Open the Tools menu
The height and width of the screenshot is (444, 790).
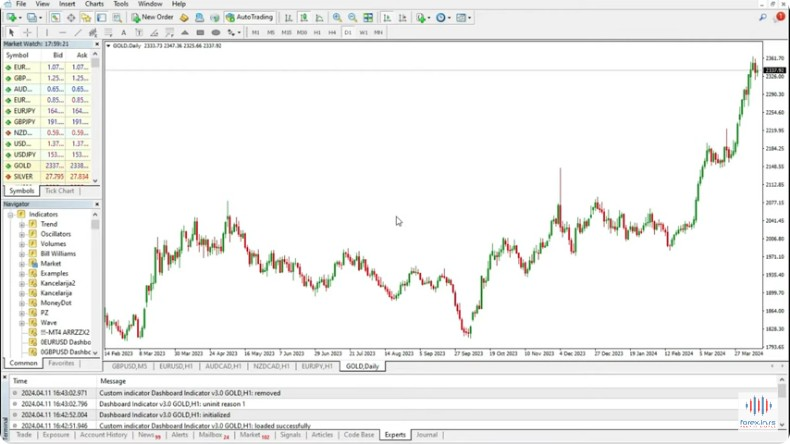pos(121,4)
